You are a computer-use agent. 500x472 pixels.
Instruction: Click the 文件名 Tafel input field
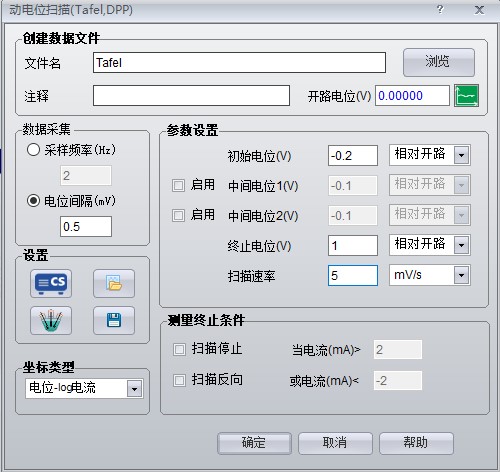(x=239, y=62)
